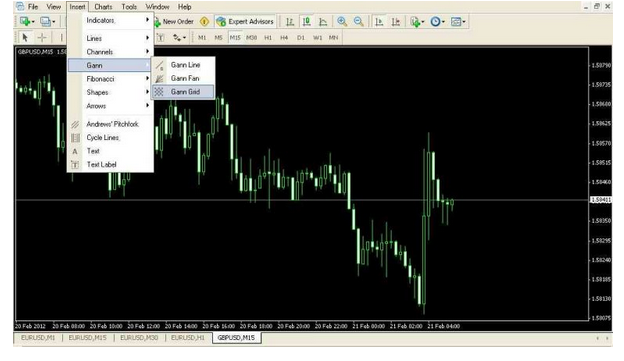Expand the Lines submenu
Image resolution: width=624 pixels, height=361 pixels.
click(110, 38)
